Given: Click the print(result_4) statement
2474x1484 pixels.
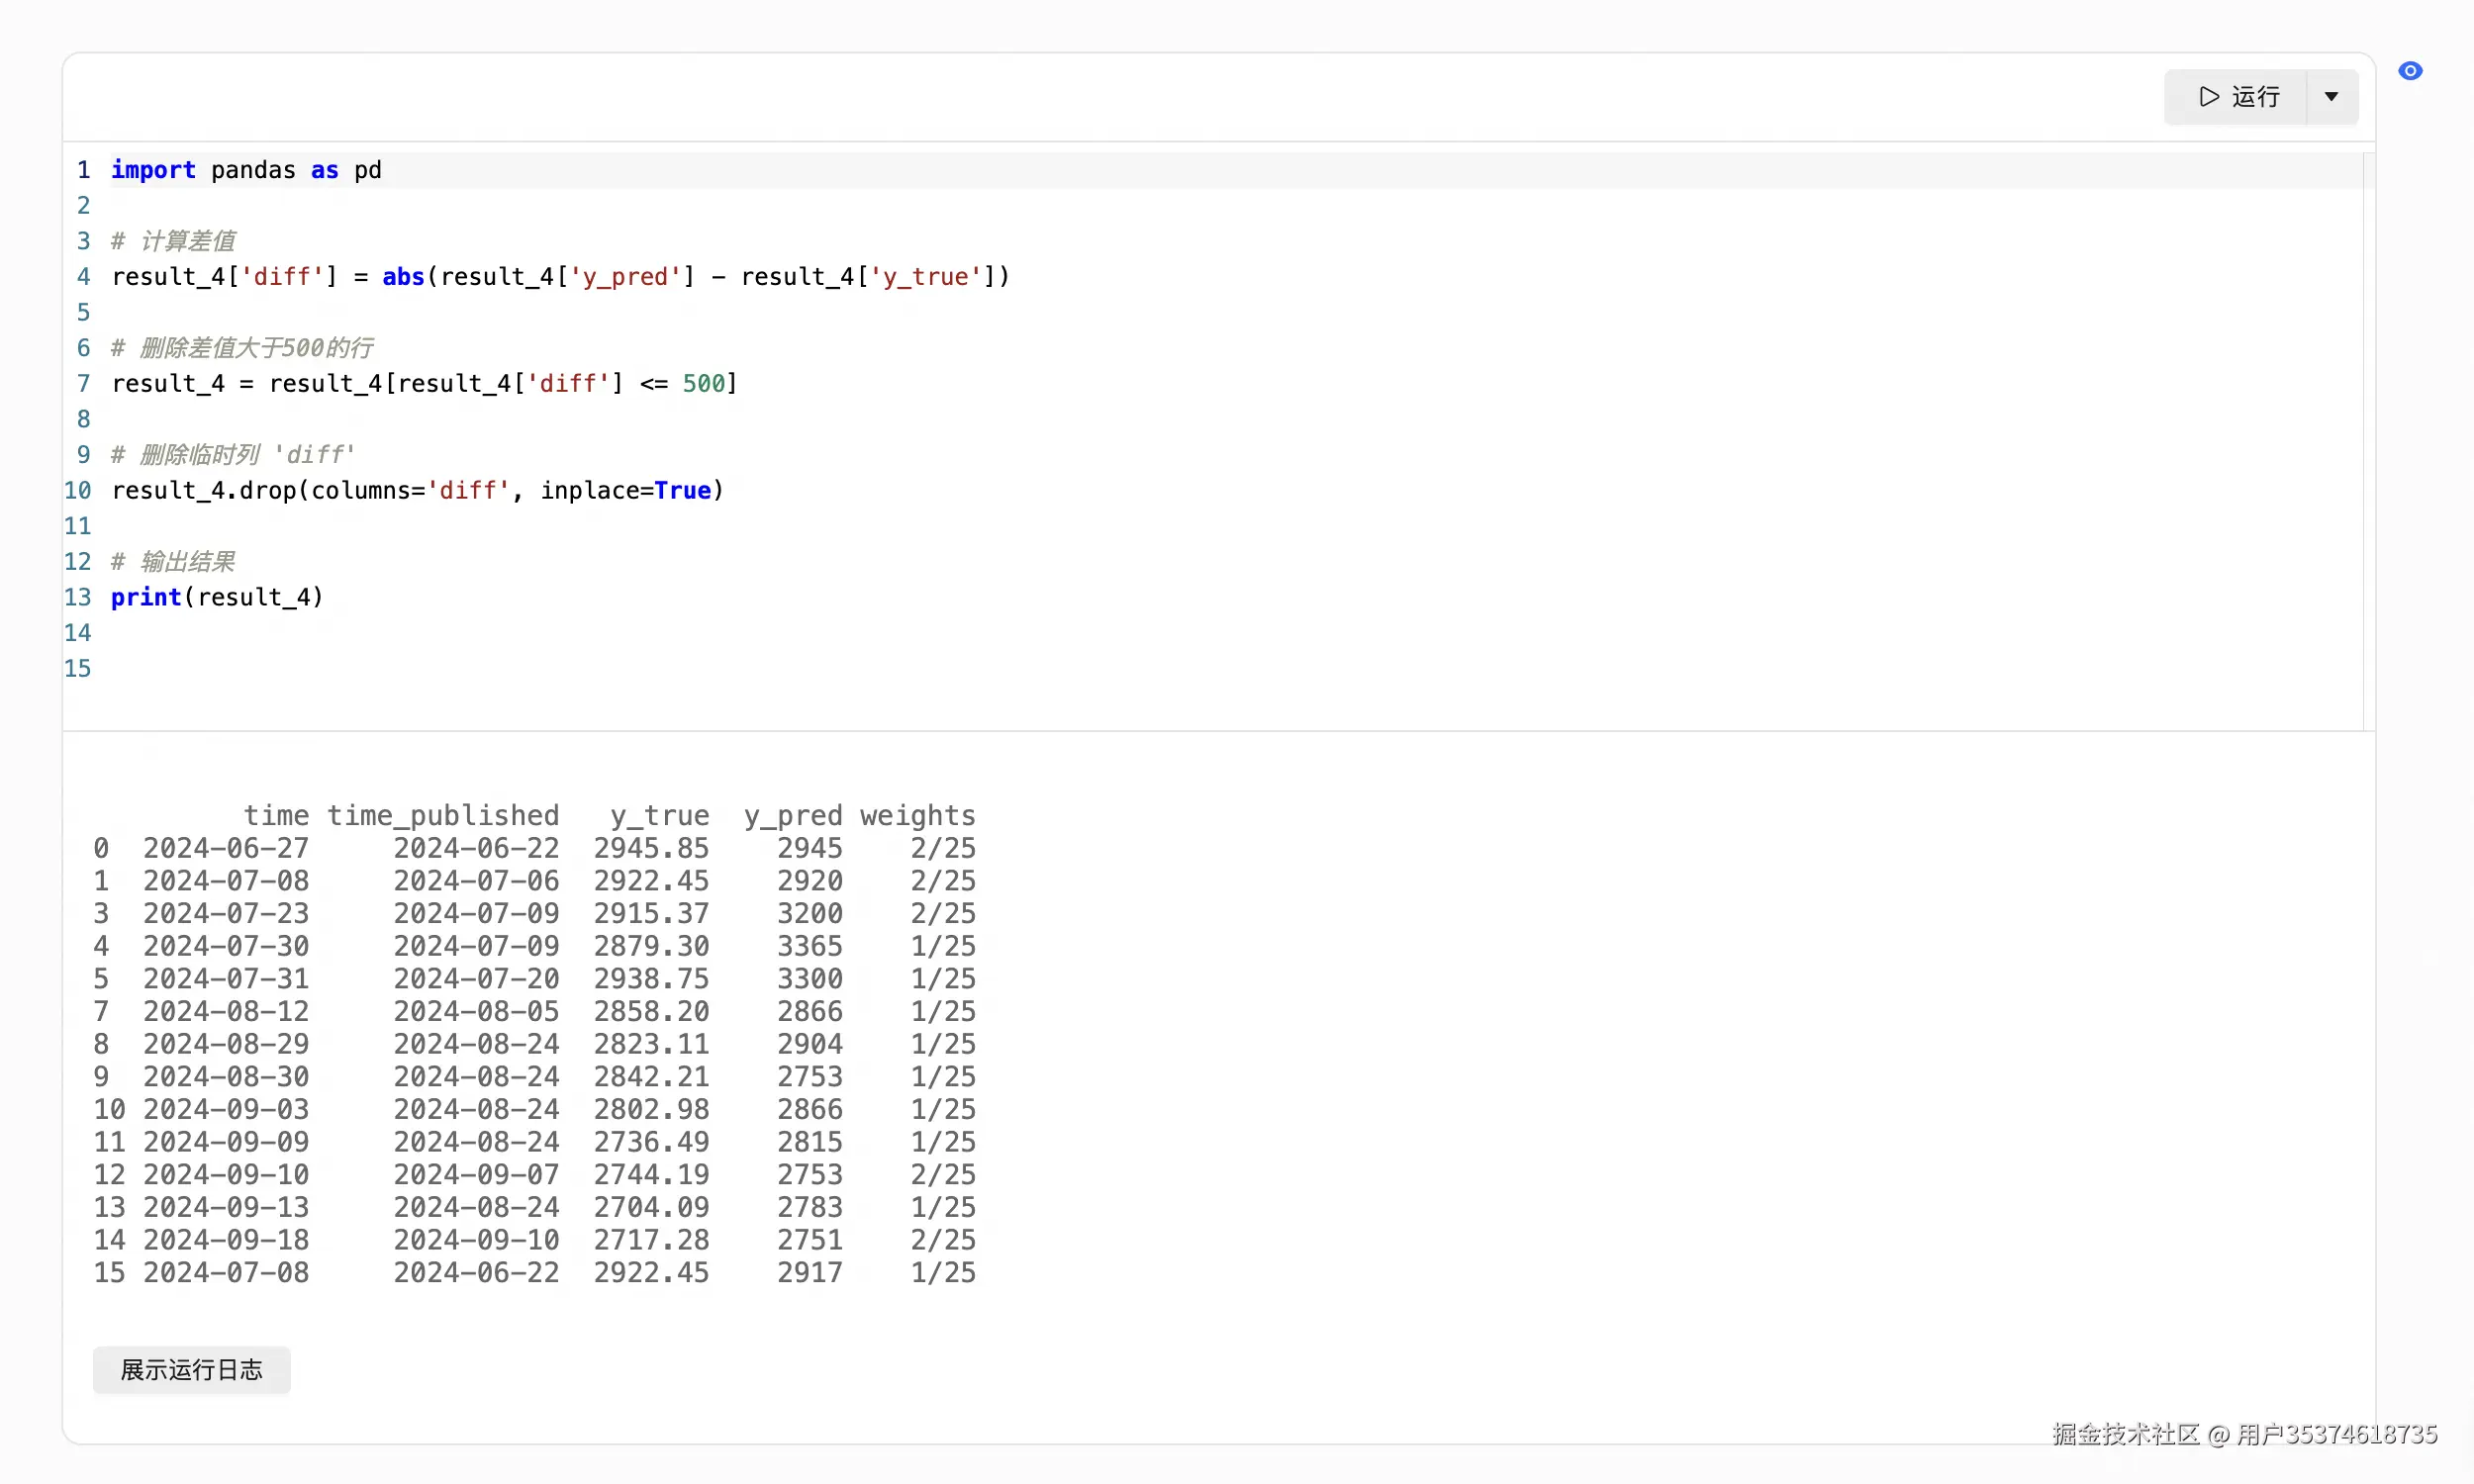Looking at the screenshot, I should 217,598.
